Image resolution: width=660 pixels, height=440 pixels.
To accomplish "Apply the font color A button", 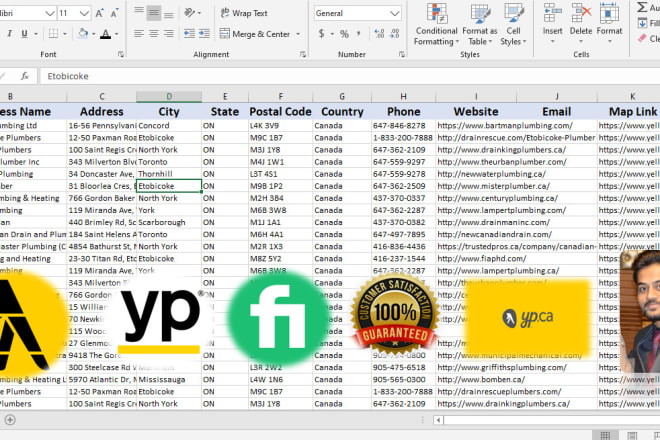I will [x=106, y=34].
